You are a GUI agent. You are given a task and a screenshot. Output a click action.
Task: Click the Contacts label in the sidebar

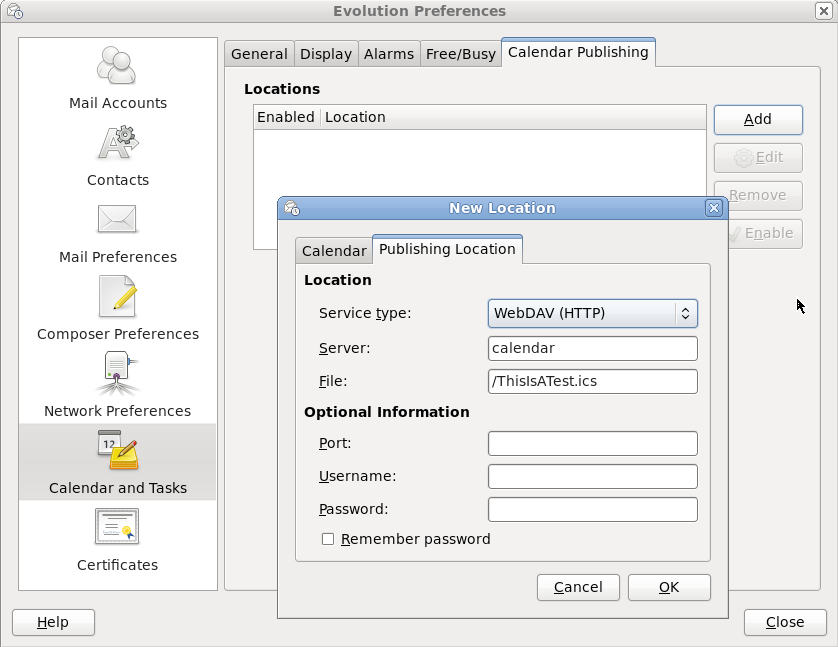point(118,180)
